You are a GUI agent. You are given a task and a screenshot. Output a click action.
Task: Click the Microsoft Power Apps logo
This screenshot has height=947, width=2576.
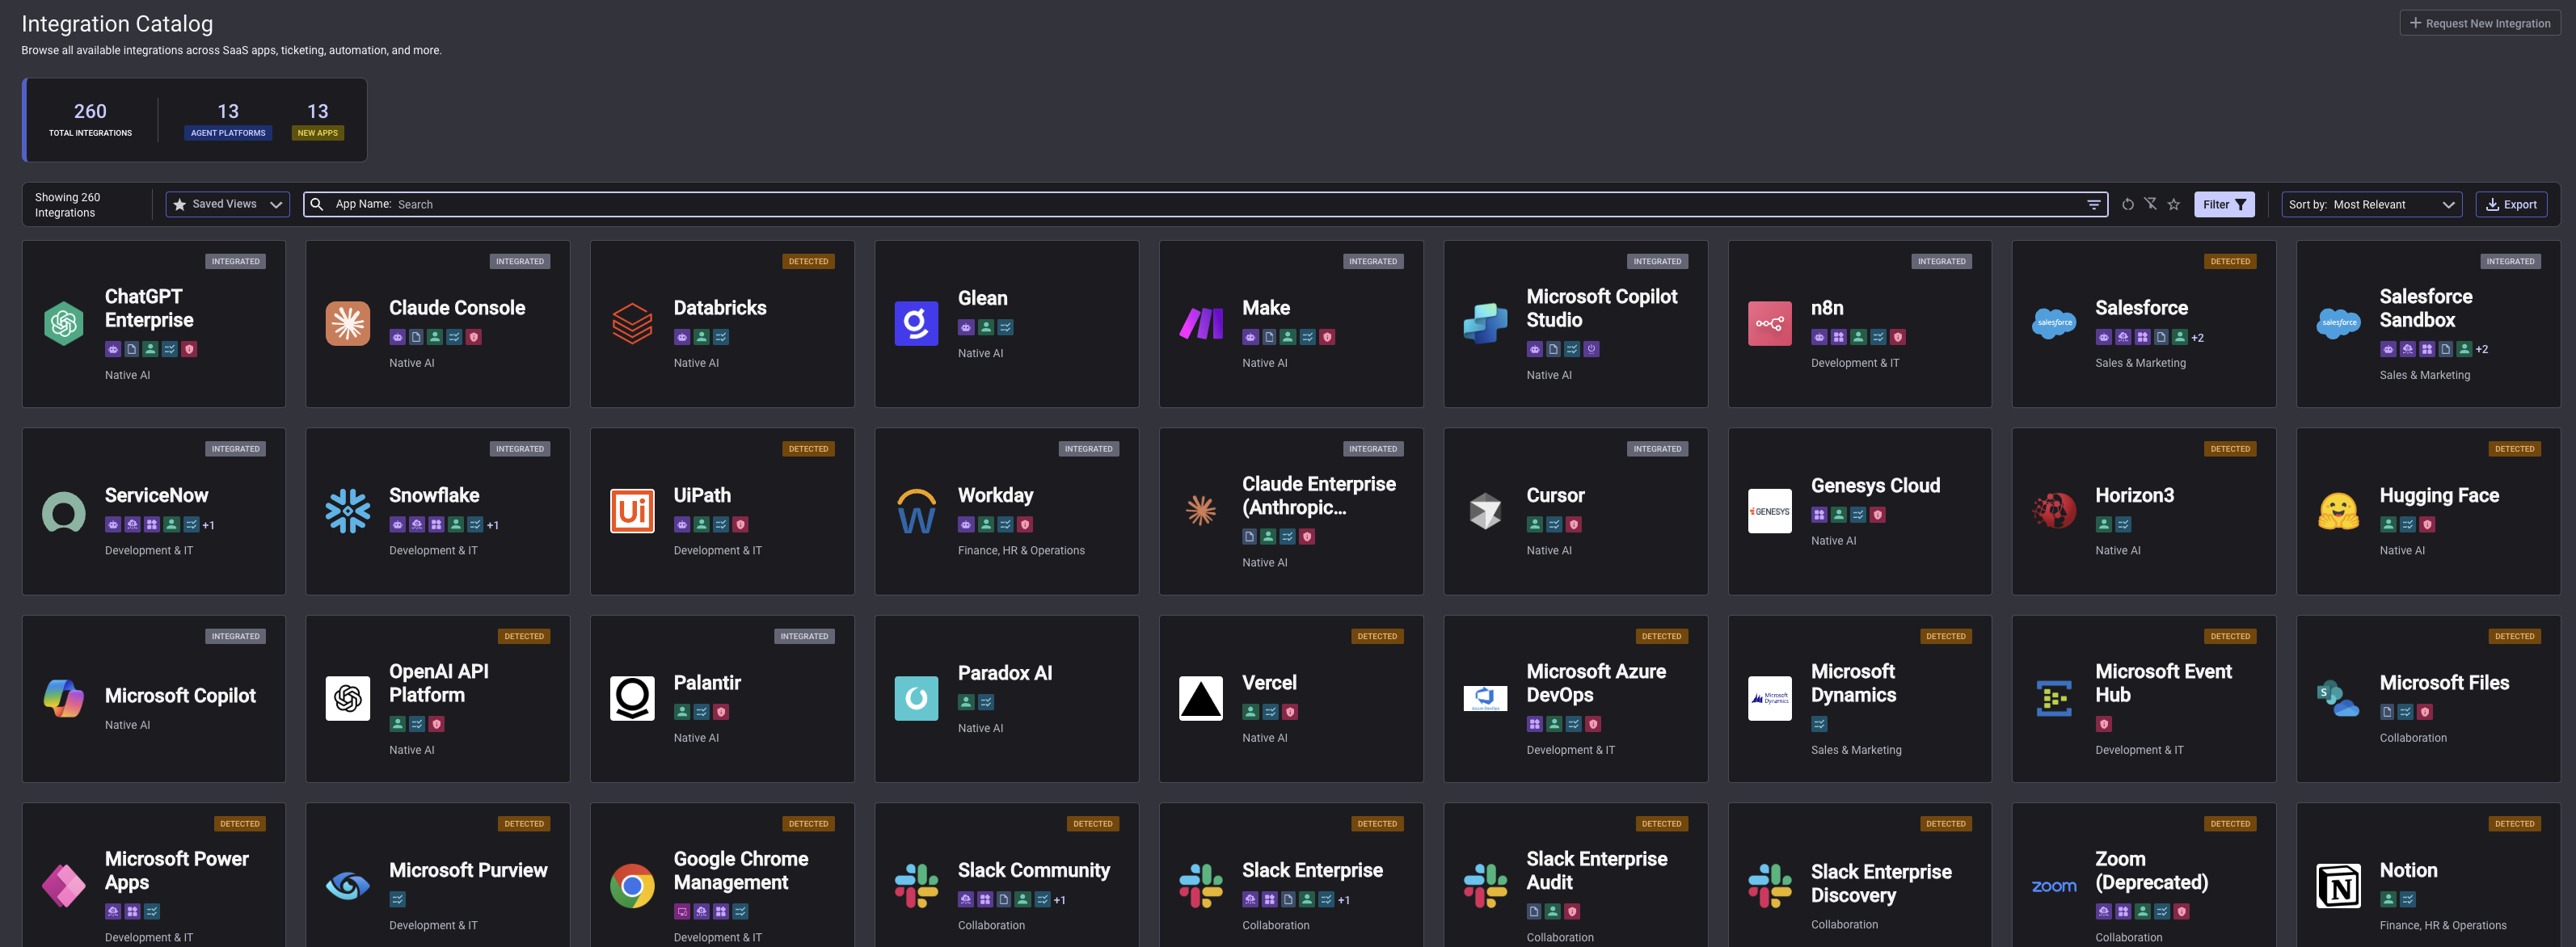[63, 886]
